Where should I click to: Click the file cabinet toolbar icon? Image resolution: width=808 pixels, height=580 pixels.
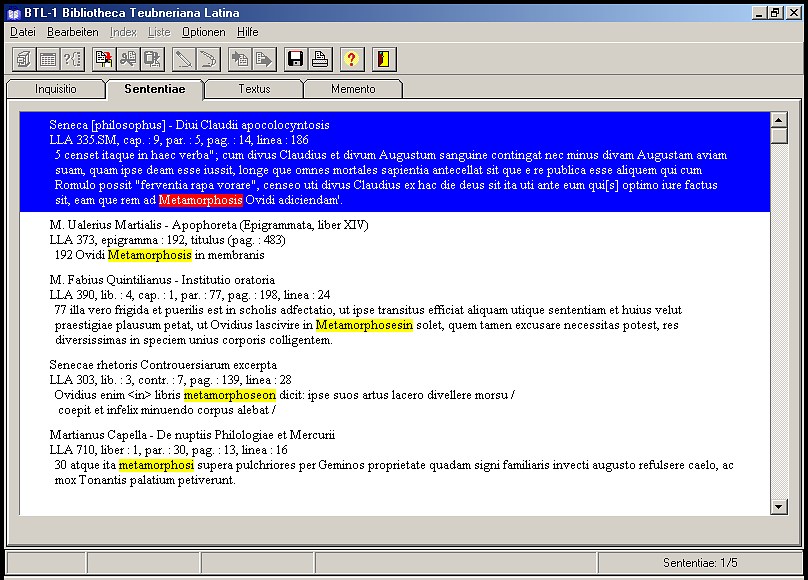pos(24,59)
